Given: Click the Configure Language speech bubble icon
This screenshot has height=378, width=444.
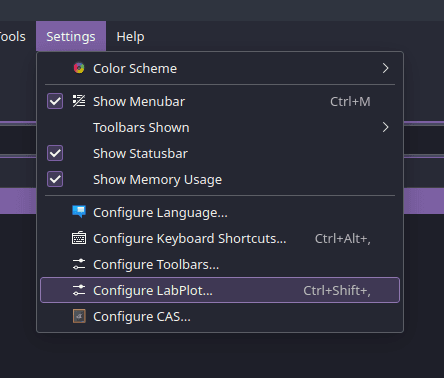Looking at the screenshot, I should tap(79, 212).
